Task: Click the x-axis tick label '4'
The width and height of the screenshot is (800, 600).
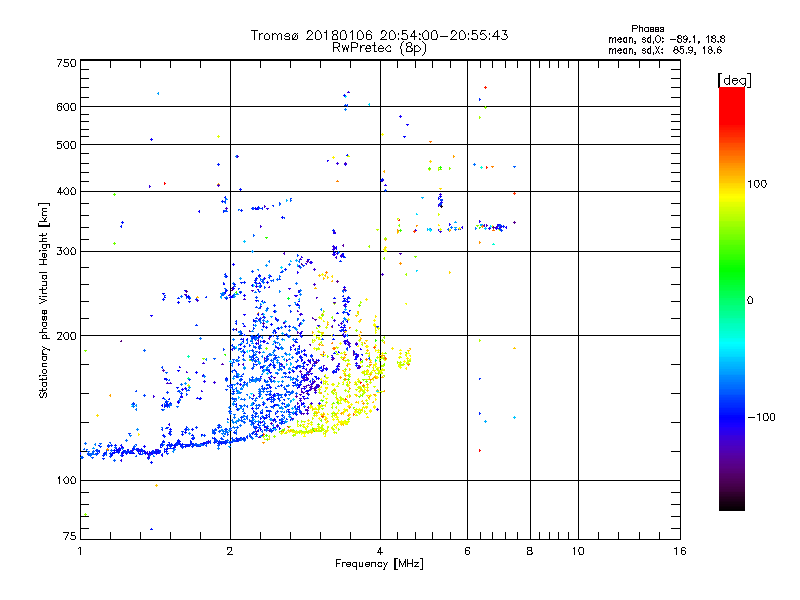Action: coord(380,551)
